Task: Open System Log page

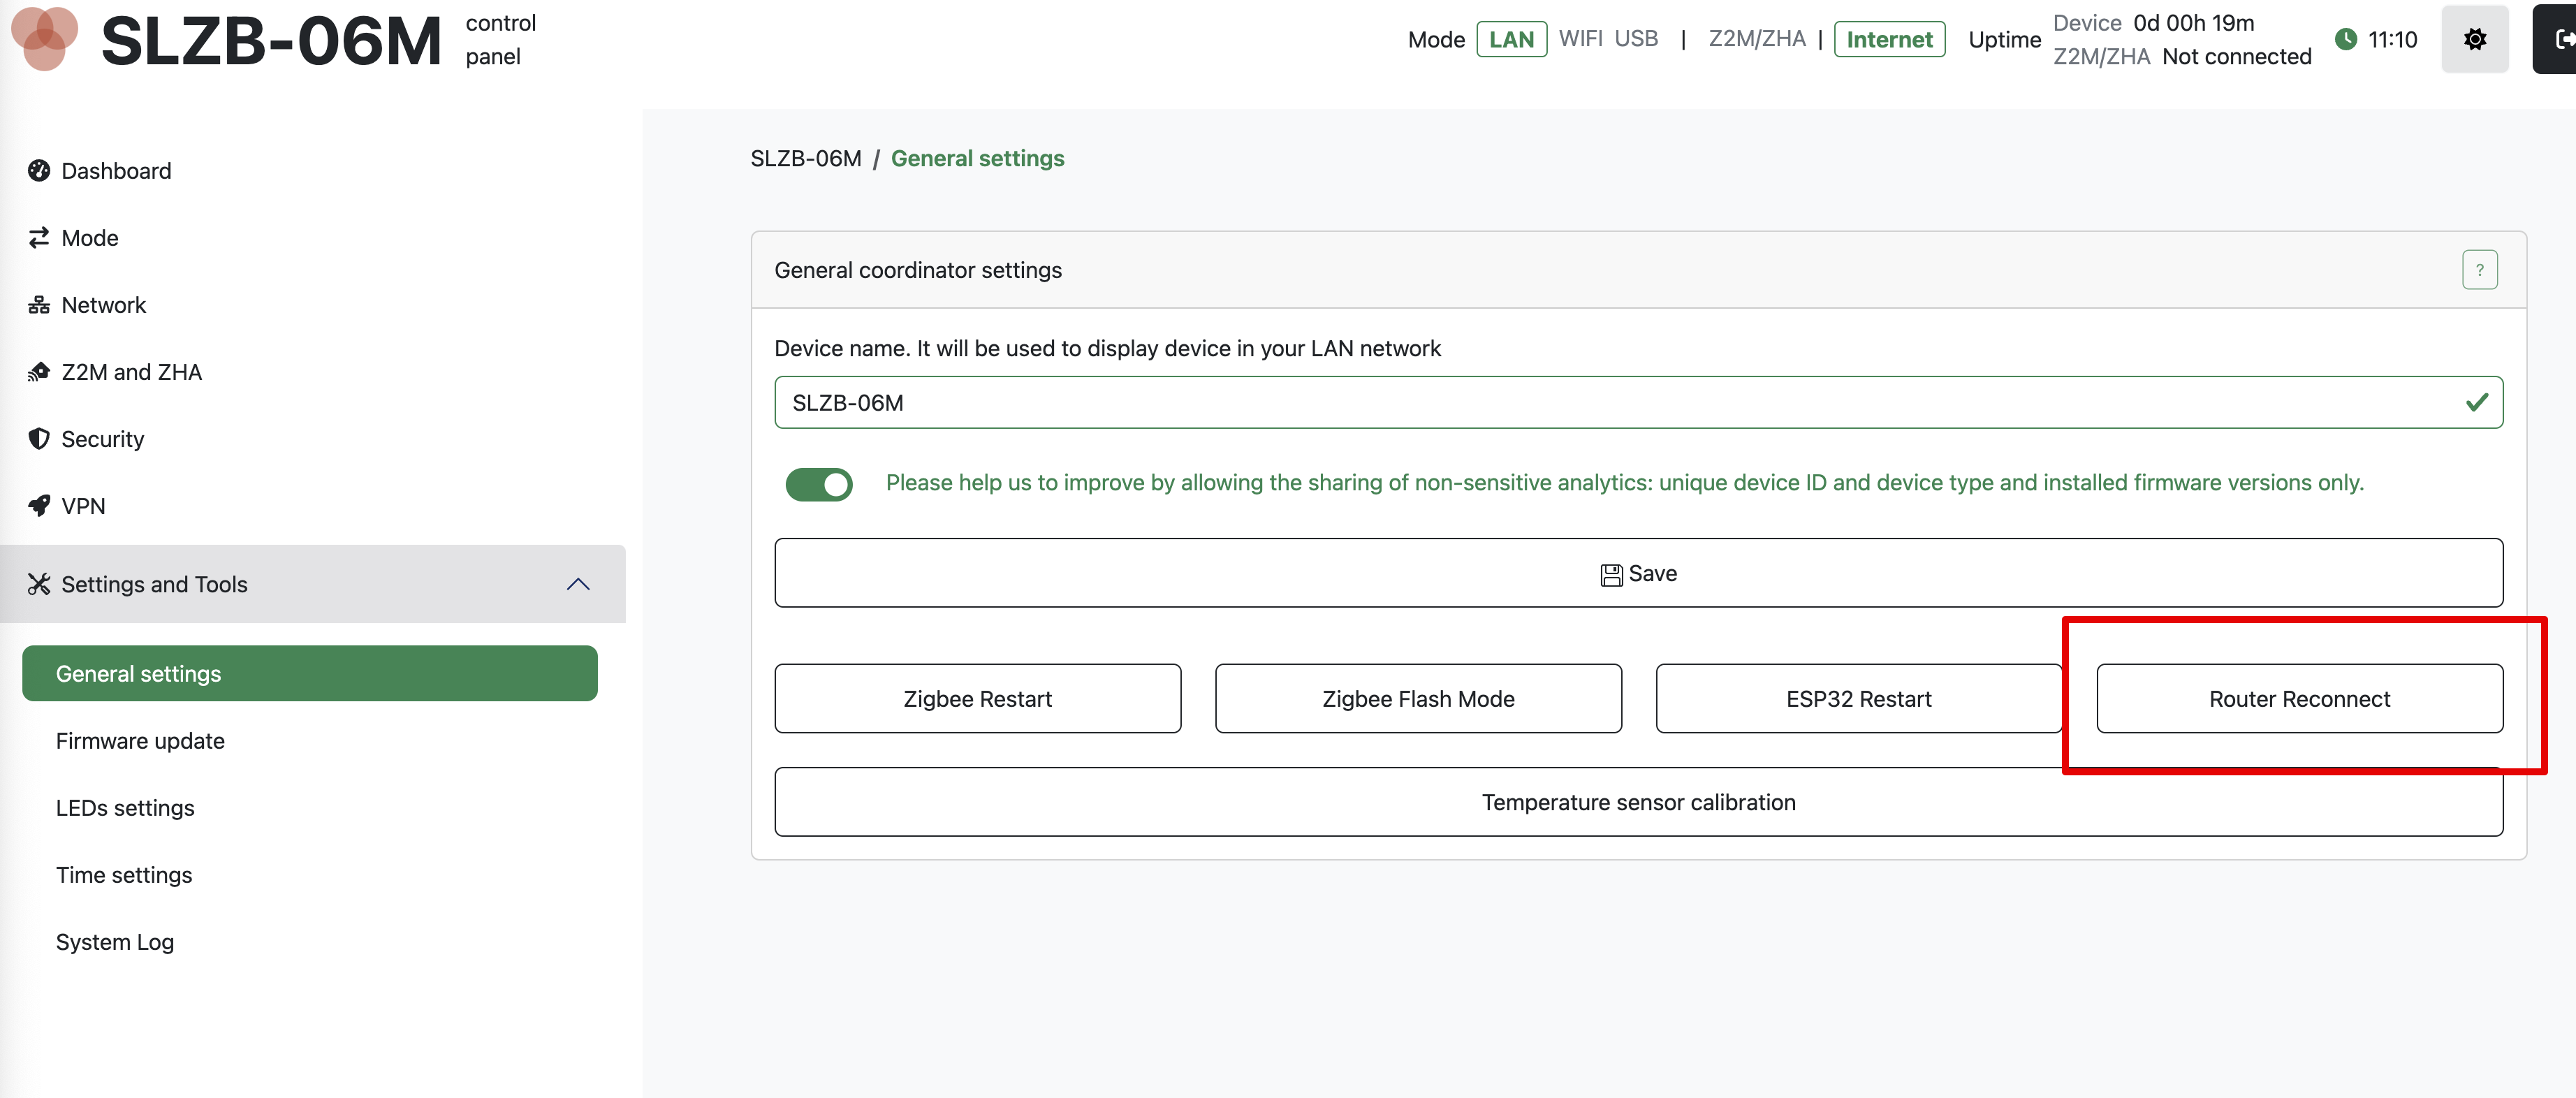Action: [115, 942]
